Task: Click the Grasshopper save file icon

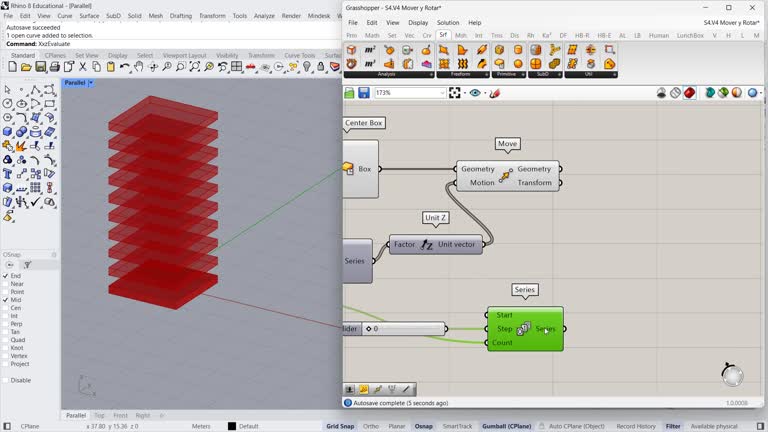Action: 364,93
